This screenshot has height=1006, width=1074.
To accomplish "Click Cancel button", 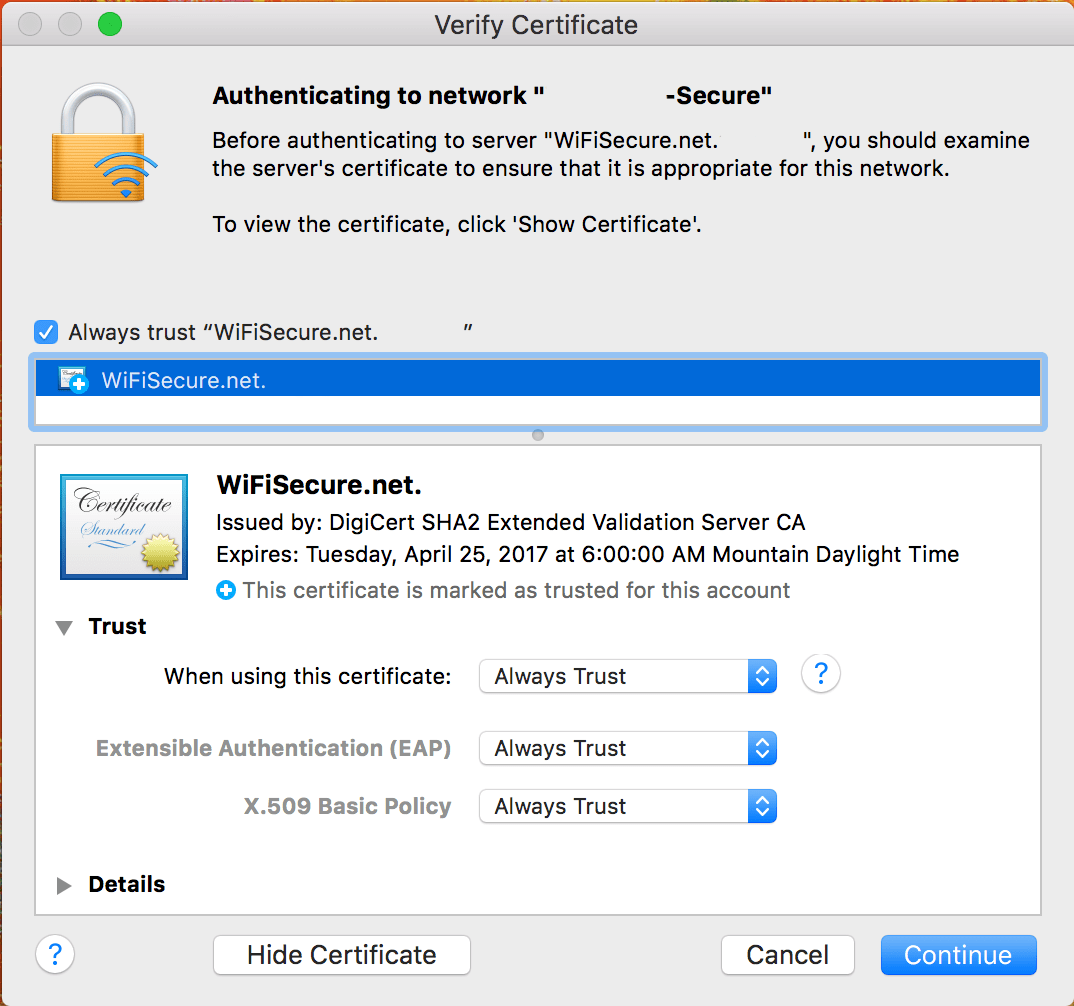I will coord(788,955).
